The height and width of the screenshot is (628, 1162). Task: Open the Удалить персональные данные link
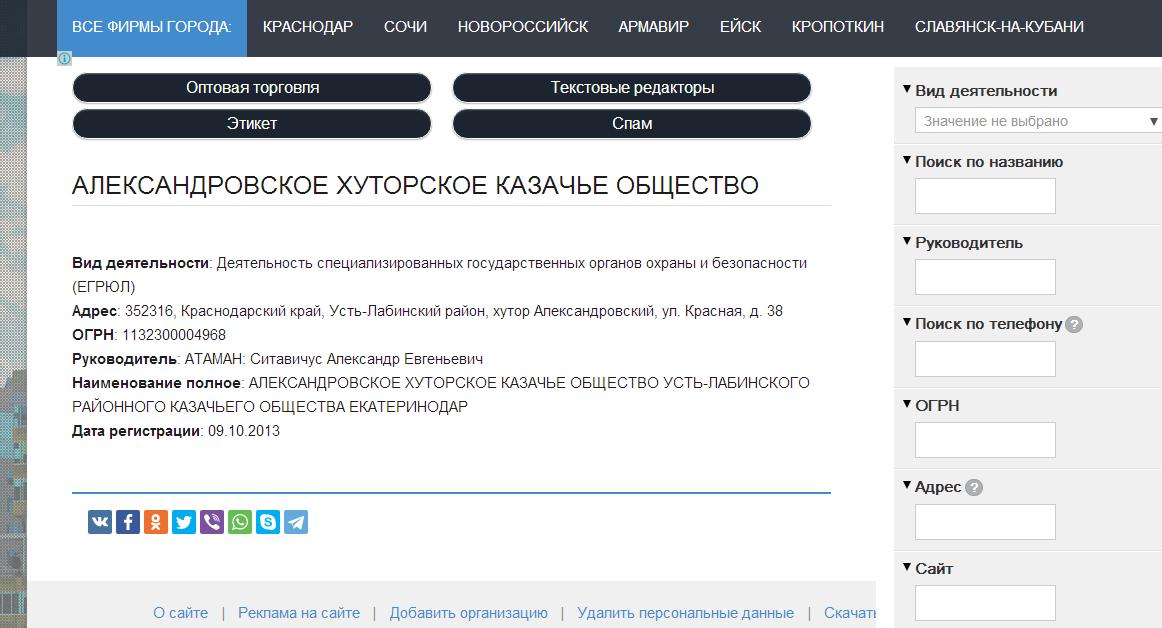click(685, 613)
